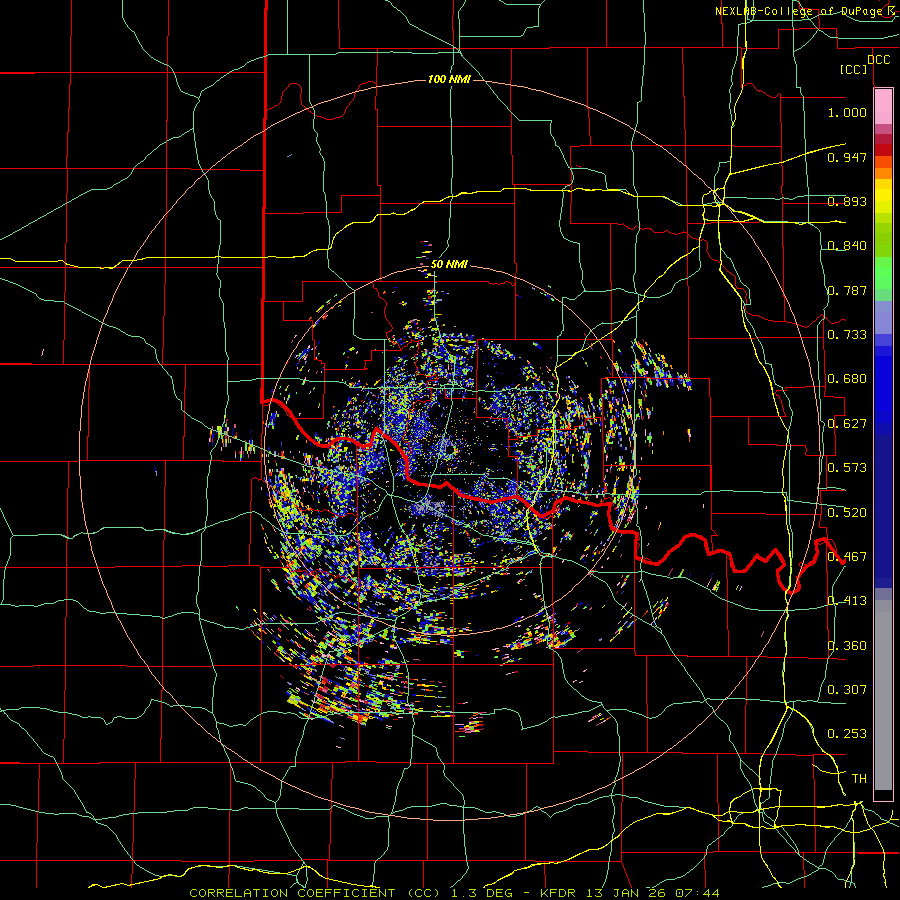Click the Correlation Coefficient product caption
The image size is (900, 900).
pyautogui.click(x=454, y=893)
